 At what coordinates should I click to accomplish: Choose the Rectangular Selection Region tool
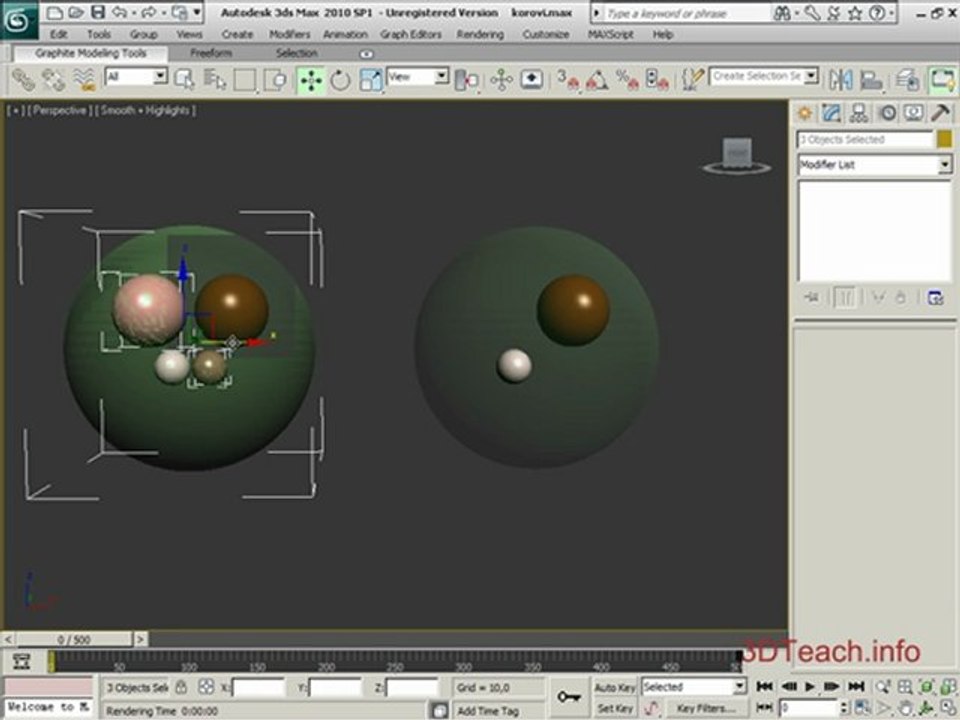point(244,80)
